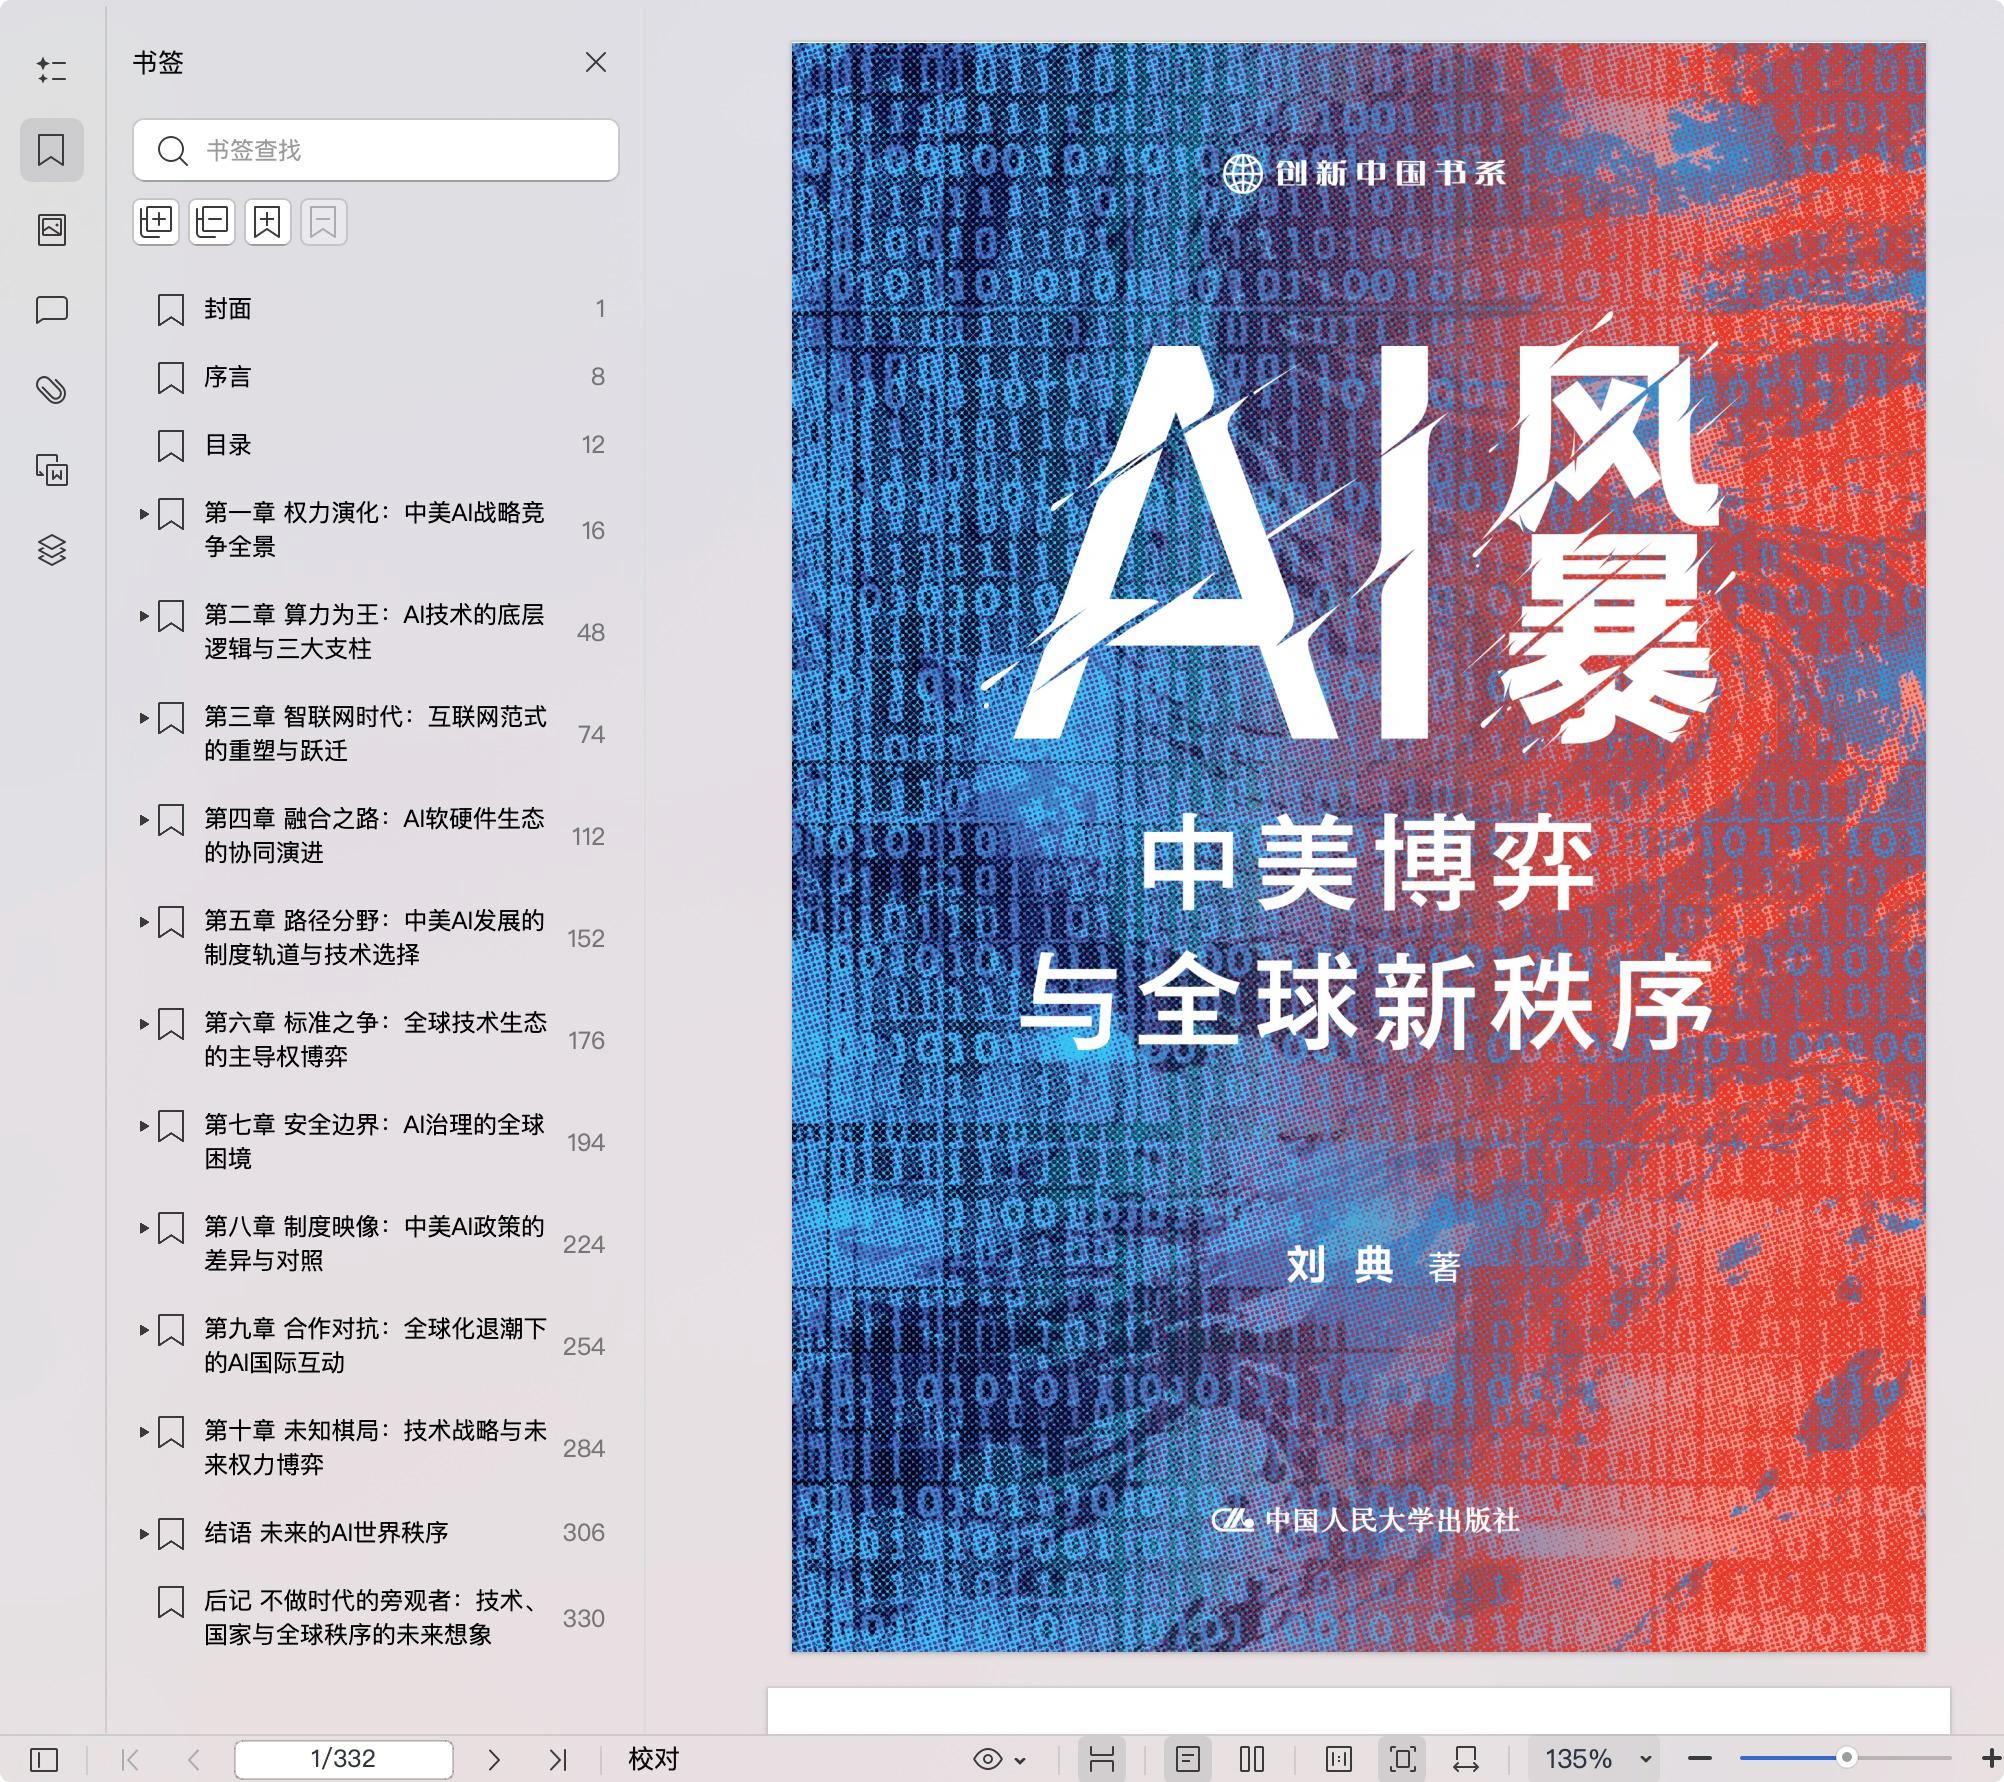
Task: Open the comments panel in the sidebar
Action: (51, 310)
